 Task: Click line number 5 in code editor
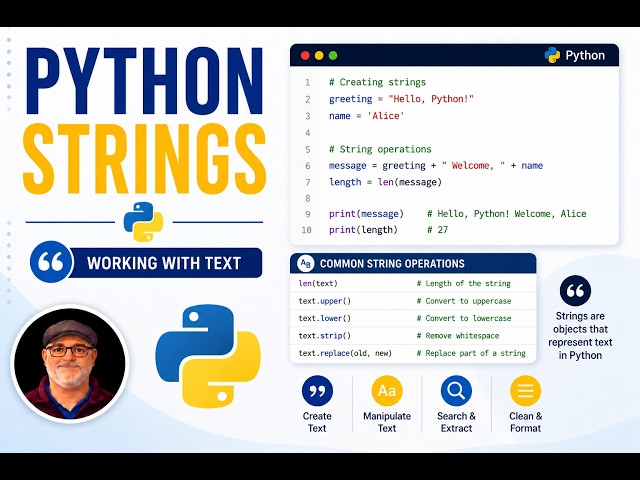(308, 150)
